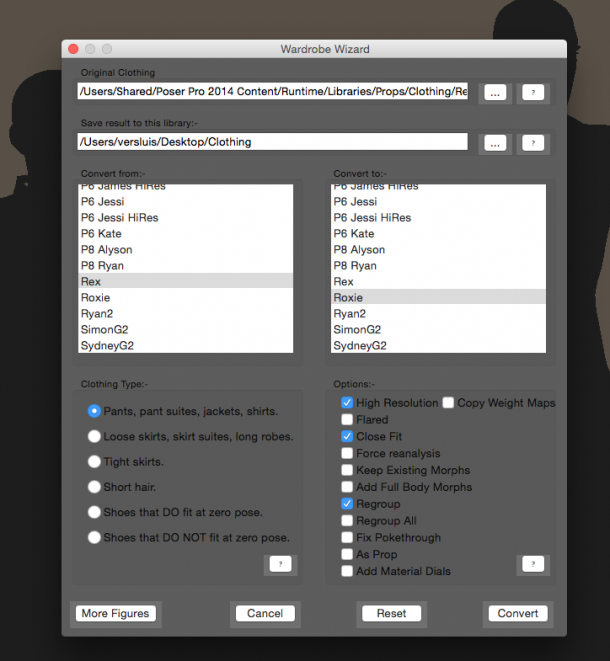Open help for save result library
This screenshot has height=661, width=610.
pos(533,142)
